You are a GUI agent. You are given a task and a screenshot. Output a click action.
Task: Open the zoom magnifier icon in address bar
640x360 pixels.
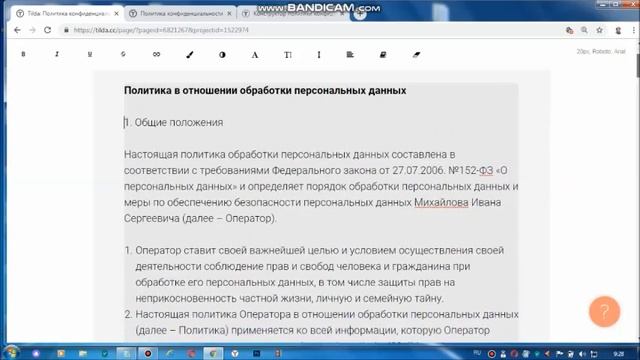tap(584, 30)
